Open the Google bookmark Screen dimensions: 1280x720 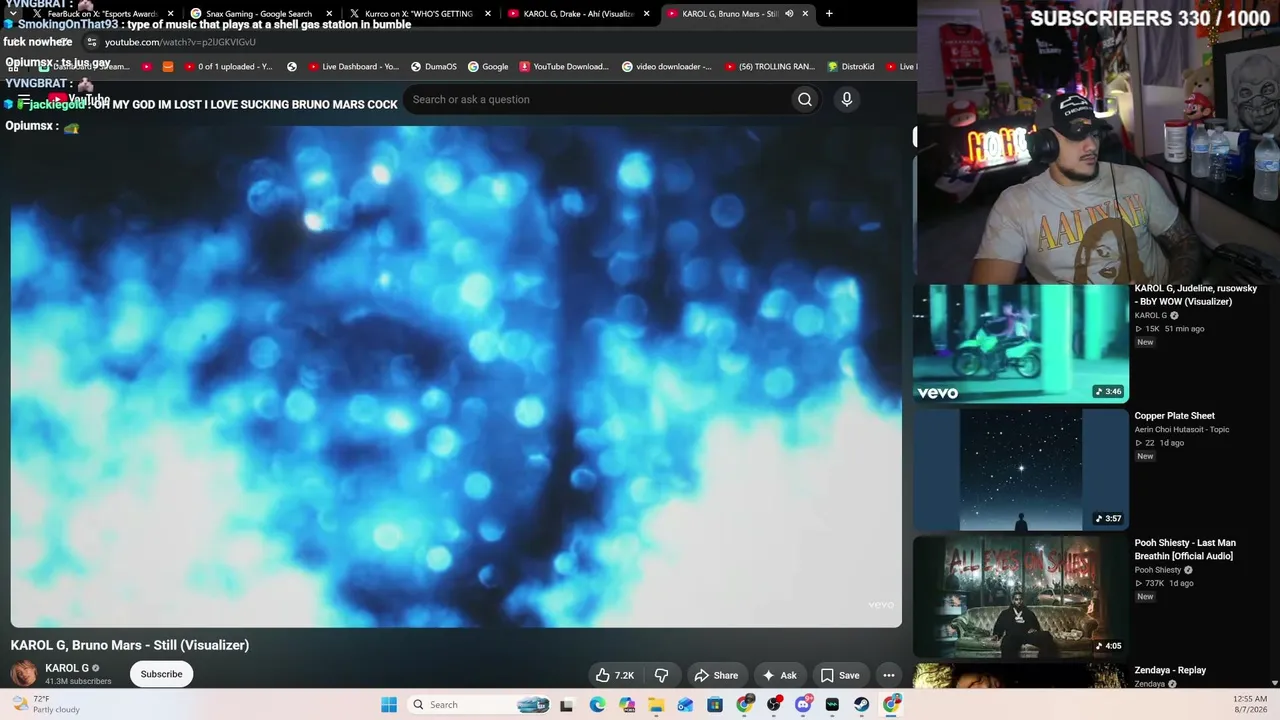click(488, 67)
